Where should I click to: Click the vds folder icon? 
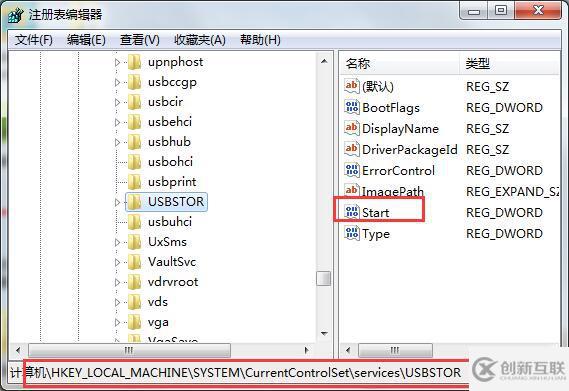coord(134,302)
